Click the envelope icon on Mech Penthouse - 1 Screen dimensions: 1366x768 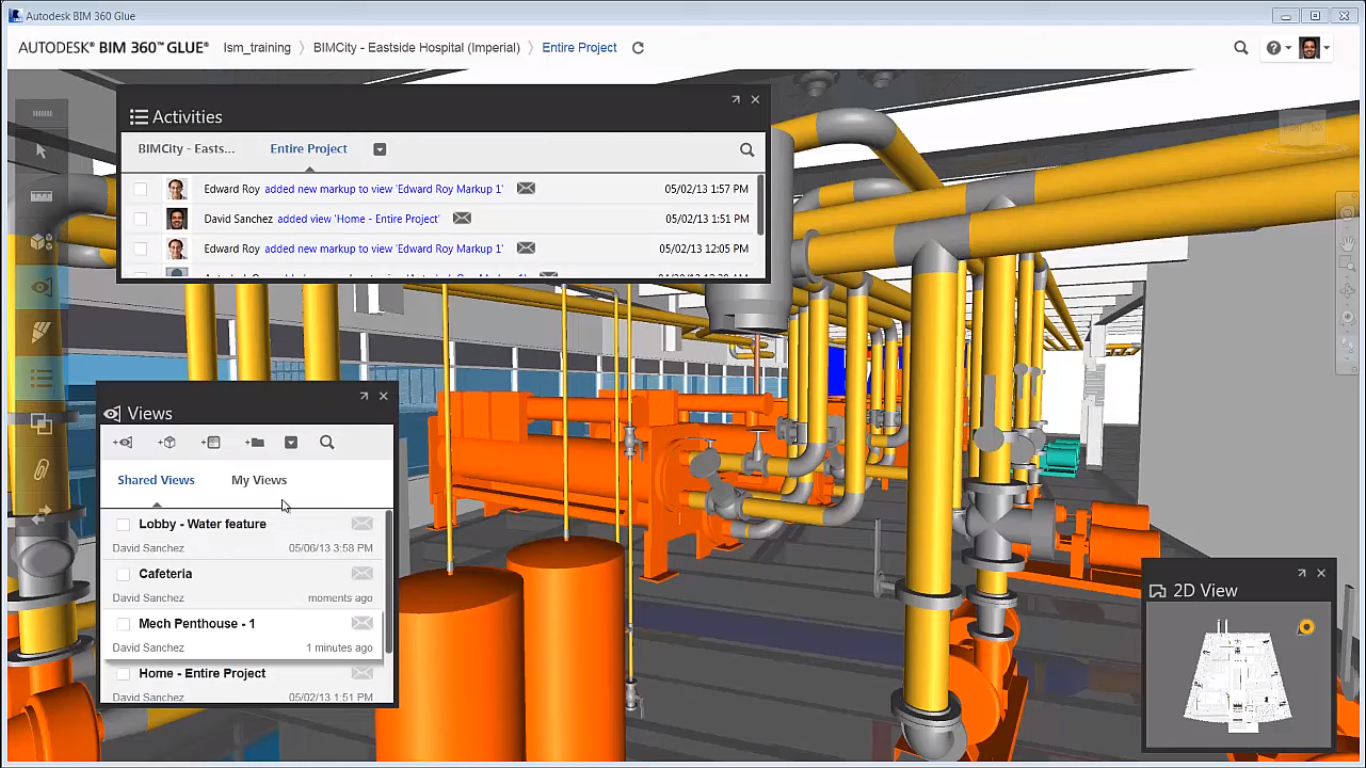[362, 624]
